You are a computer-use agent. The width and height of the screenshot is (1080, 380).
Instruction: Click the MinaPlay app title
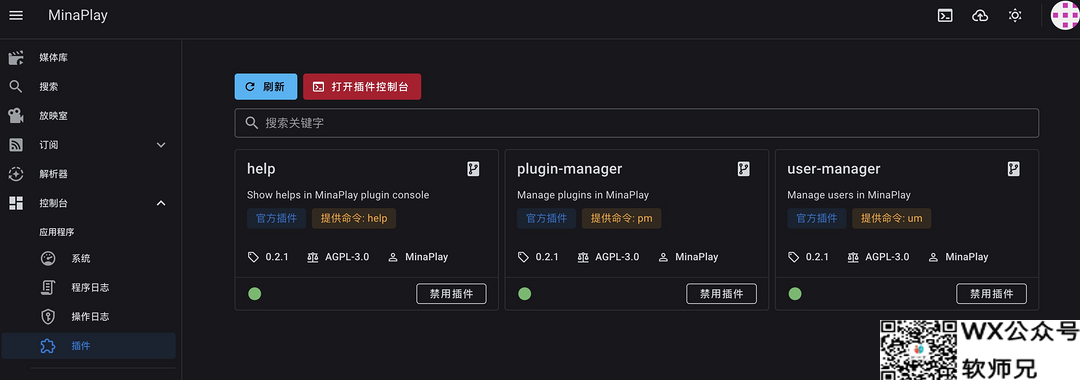pos(78,15)
